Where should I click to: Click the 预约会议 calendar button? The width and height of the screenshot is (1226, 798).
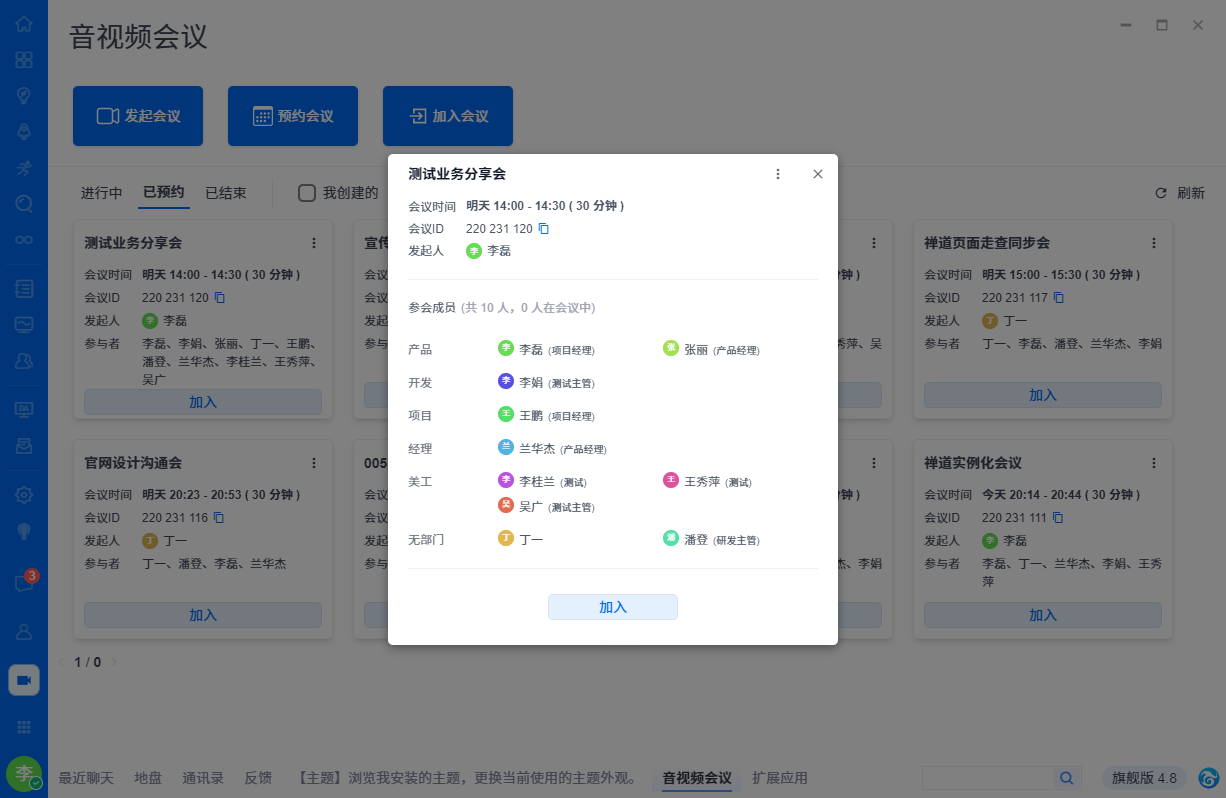[293, 116]
